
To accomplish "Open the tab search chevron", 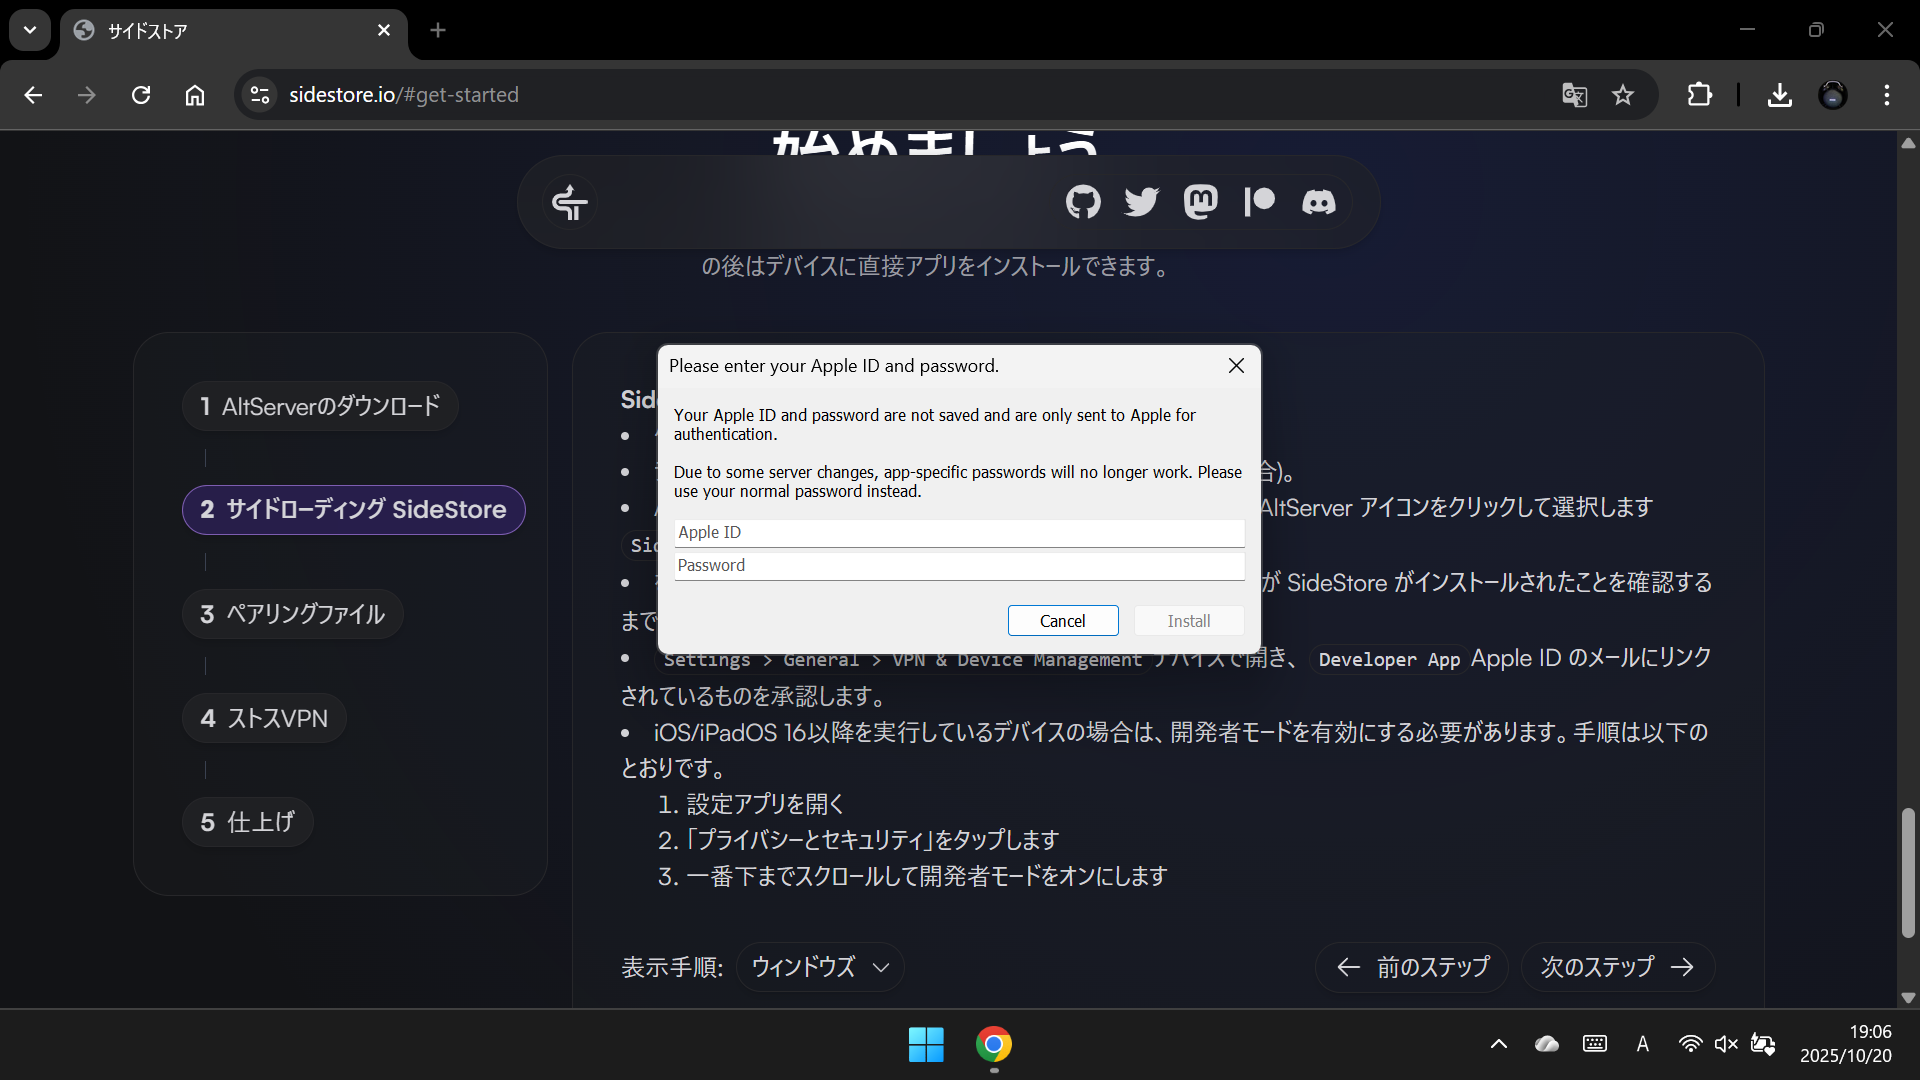I will [x=29, y=30].
